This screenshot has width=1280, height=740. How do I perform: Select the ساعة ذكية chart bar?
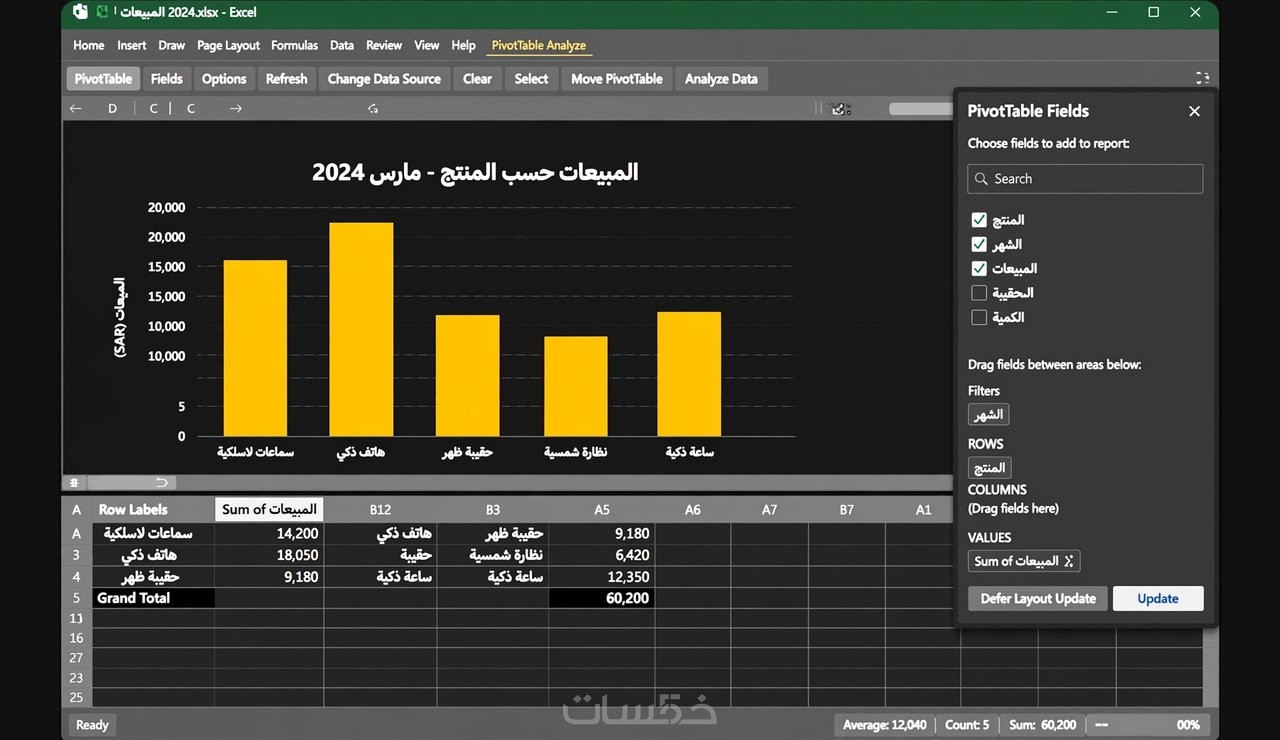point(689,374)
